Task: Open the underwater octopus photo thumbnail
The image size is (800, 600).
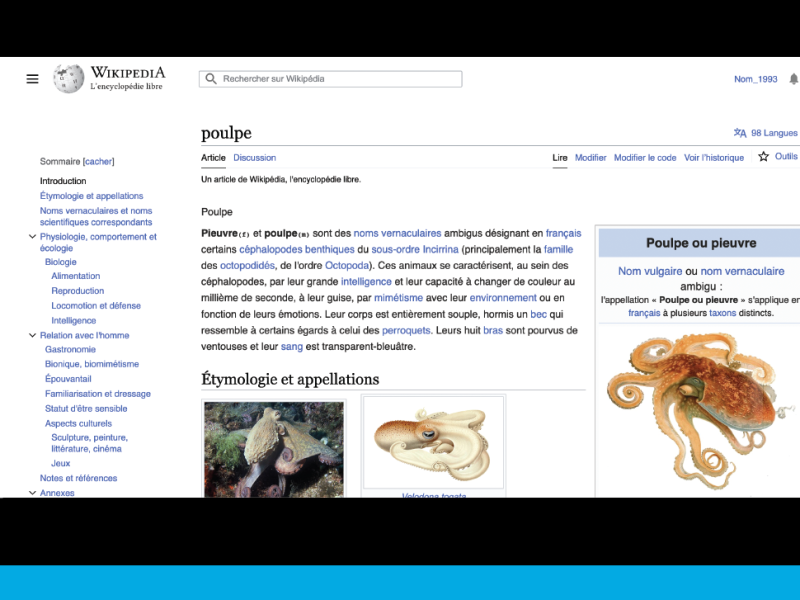Action: [x=274, y=449]
